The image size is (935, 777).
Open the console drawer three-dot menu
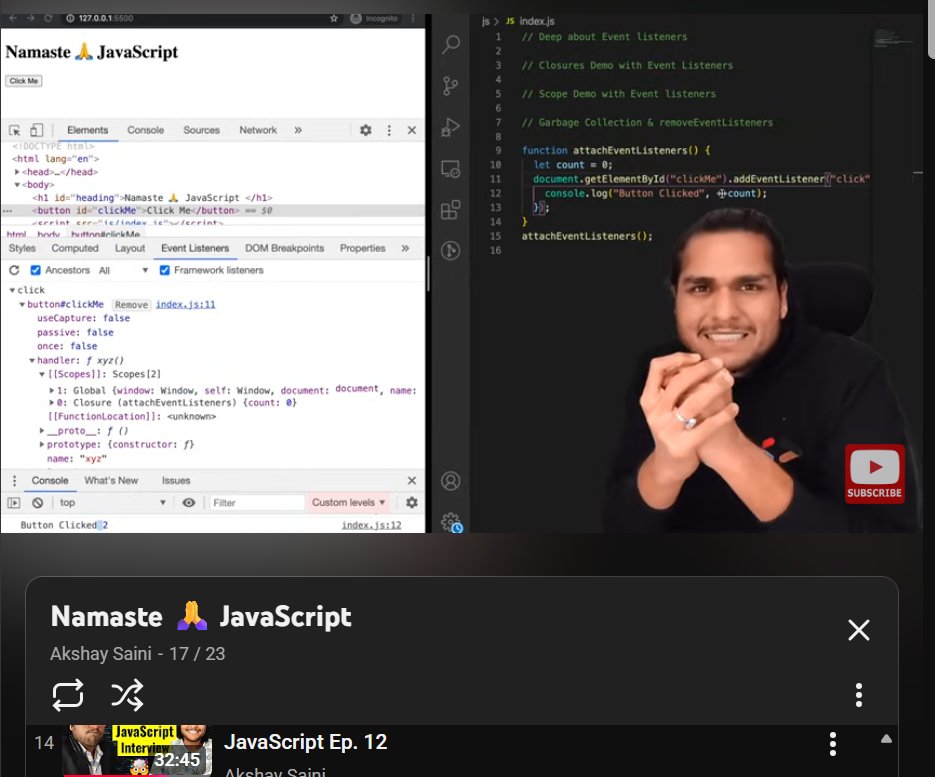pos(14,481)
